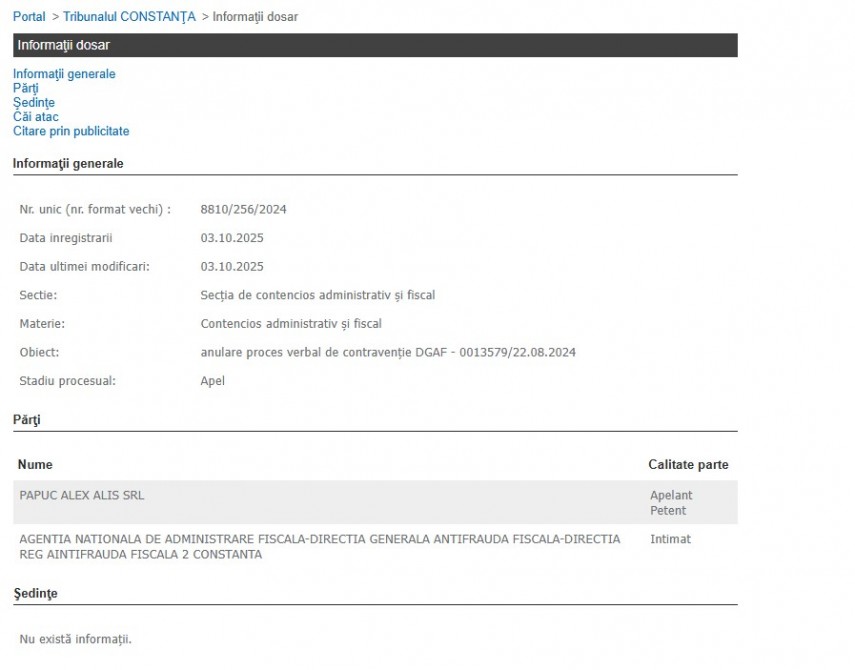Viewport: 855px width, 670px height.
Task: Select the Obiect text about anulare proces verbal
Action: pyautogui.click(x=388, y=353)
